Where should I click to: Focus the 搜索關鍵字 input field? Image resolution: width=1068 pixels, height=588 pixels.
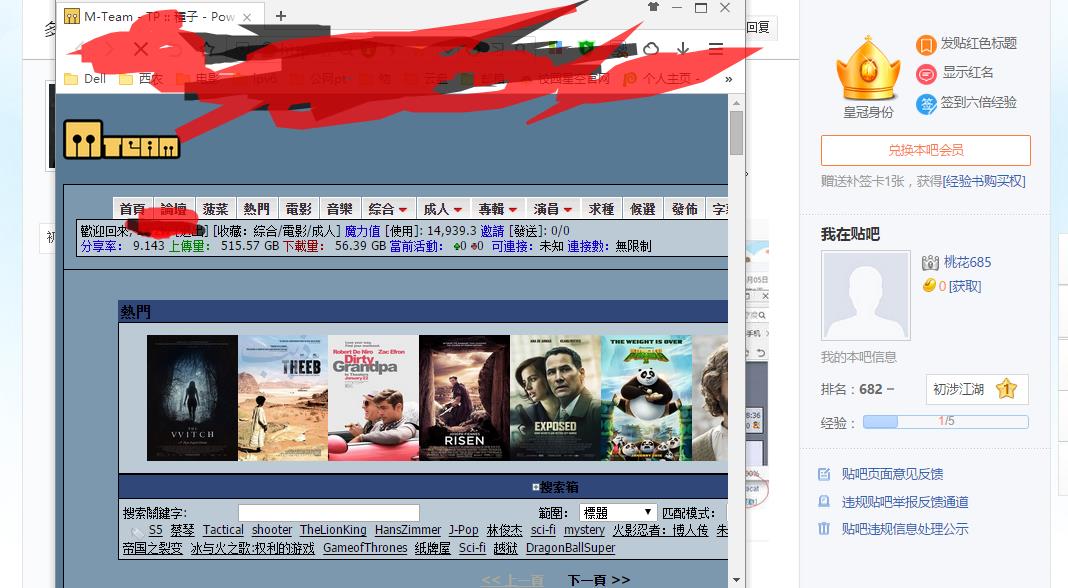coord(328,513)
